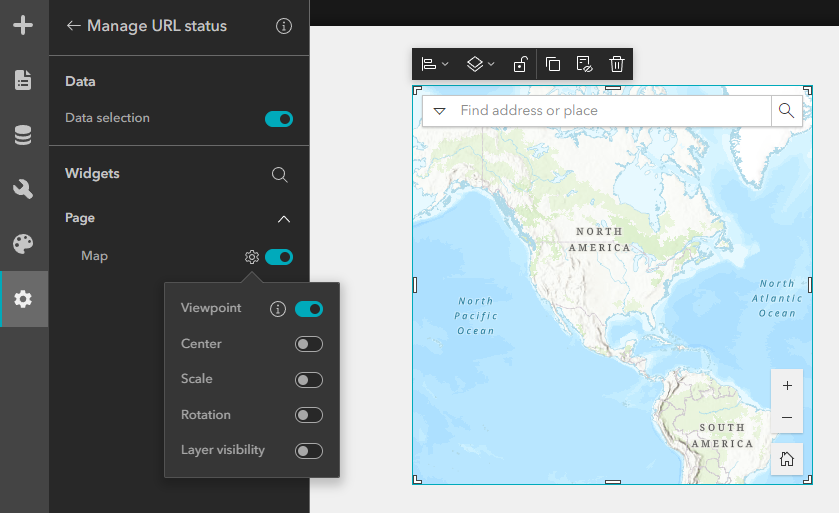Viewport: 839px width, 513px height.
Task: Enable the Scale toggle
Action: click(x=309, y=380)
